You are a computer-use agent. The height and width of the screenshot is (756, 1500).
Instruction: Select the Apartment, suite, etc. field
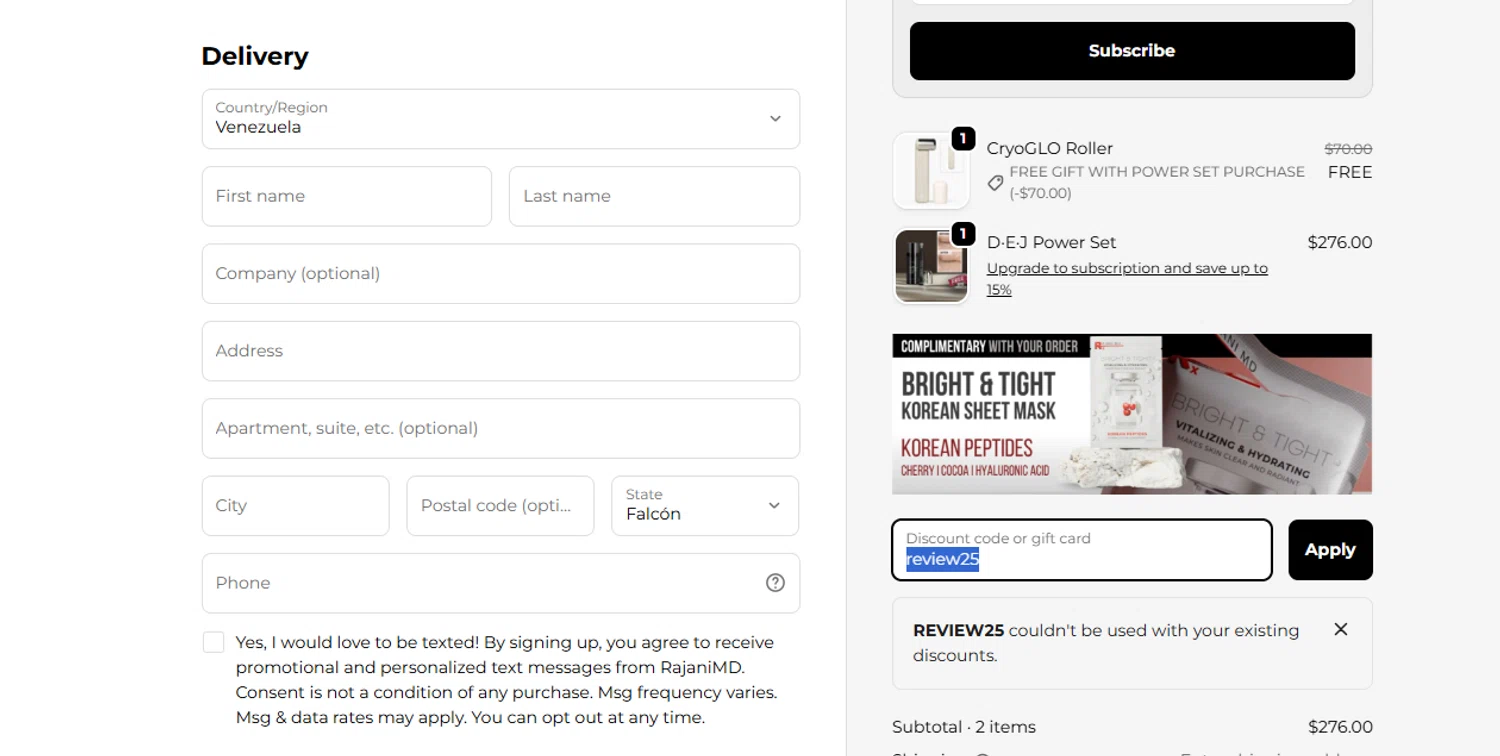(501, 428)
